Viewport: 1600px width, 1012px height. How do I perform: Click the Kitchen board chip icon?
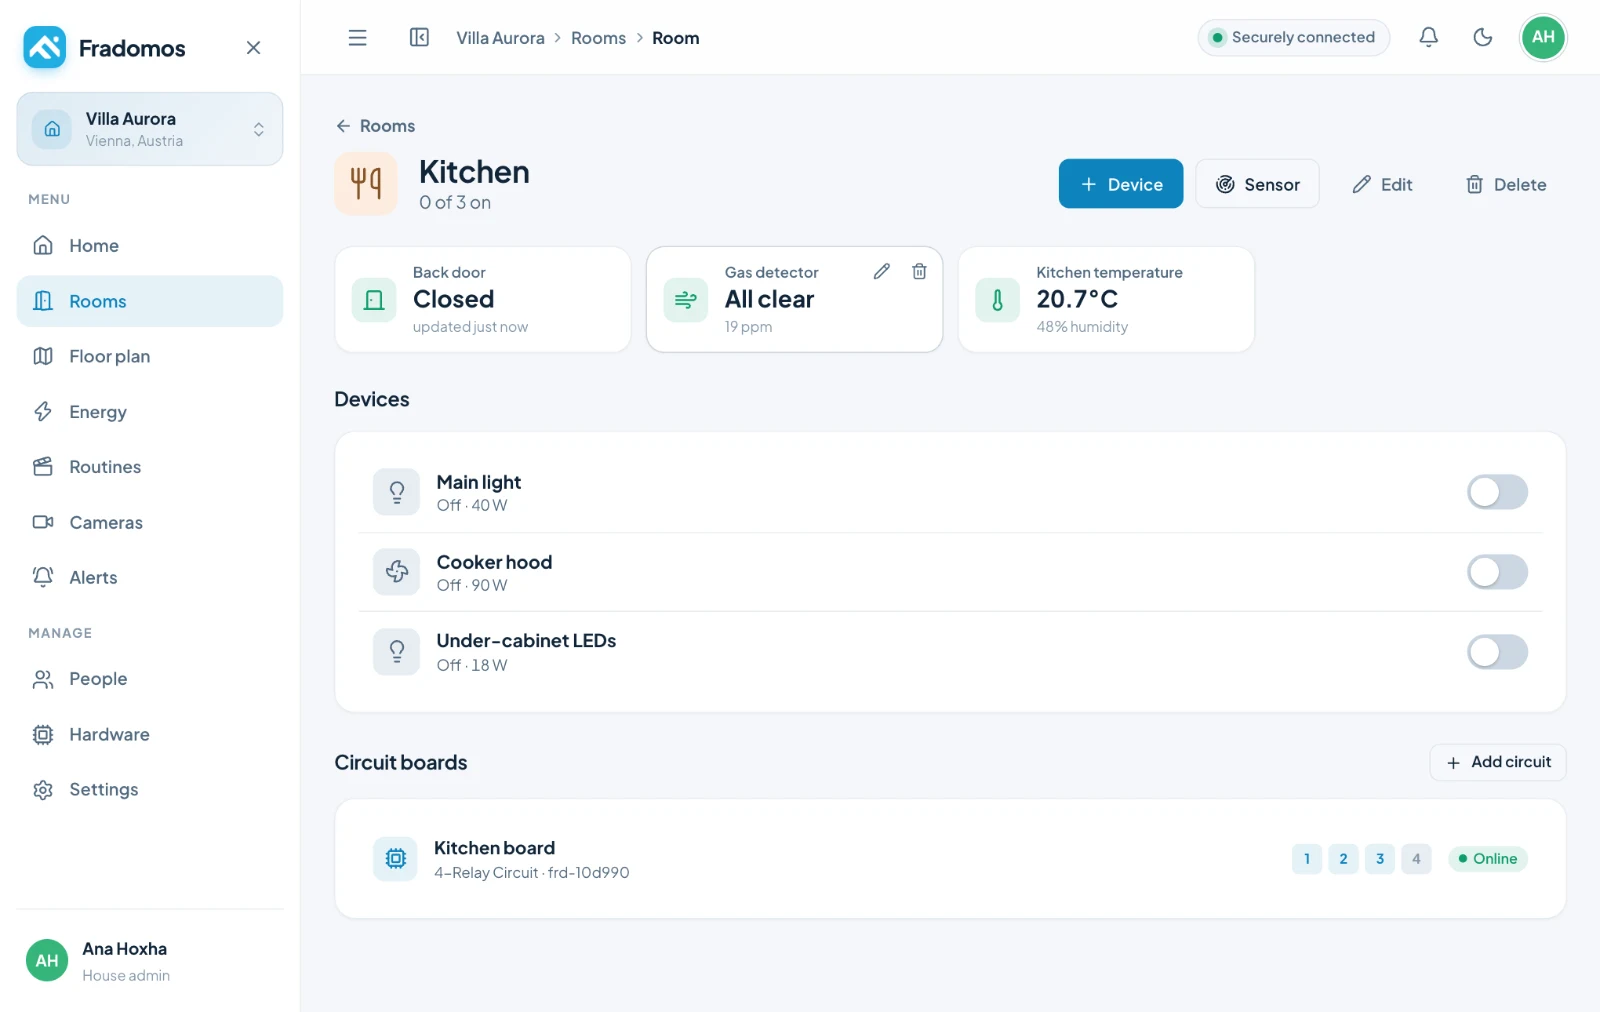point(396,859)
